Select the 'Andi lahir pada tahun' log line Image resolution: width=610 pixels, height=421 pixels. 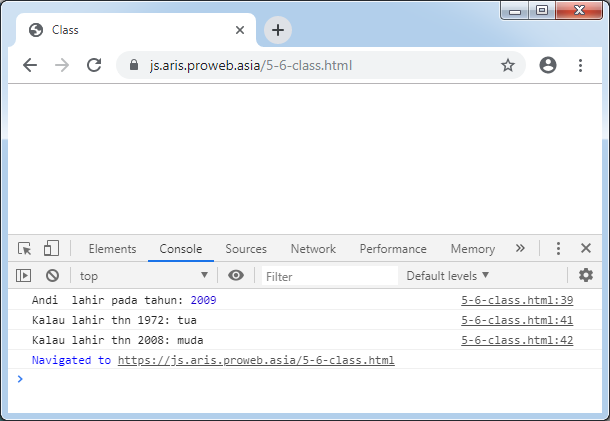(305, 300)
